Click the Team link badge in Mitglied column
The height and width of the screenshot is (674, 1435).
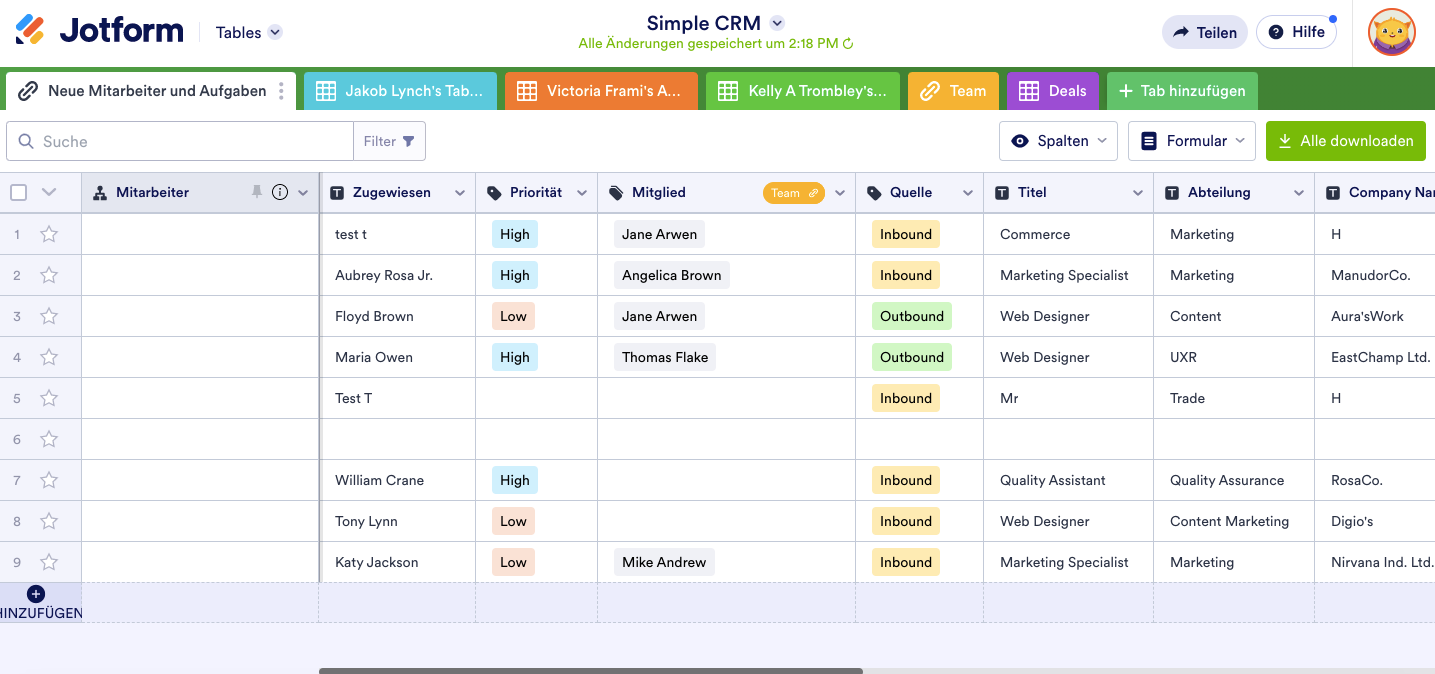click(x=794, y=193)
